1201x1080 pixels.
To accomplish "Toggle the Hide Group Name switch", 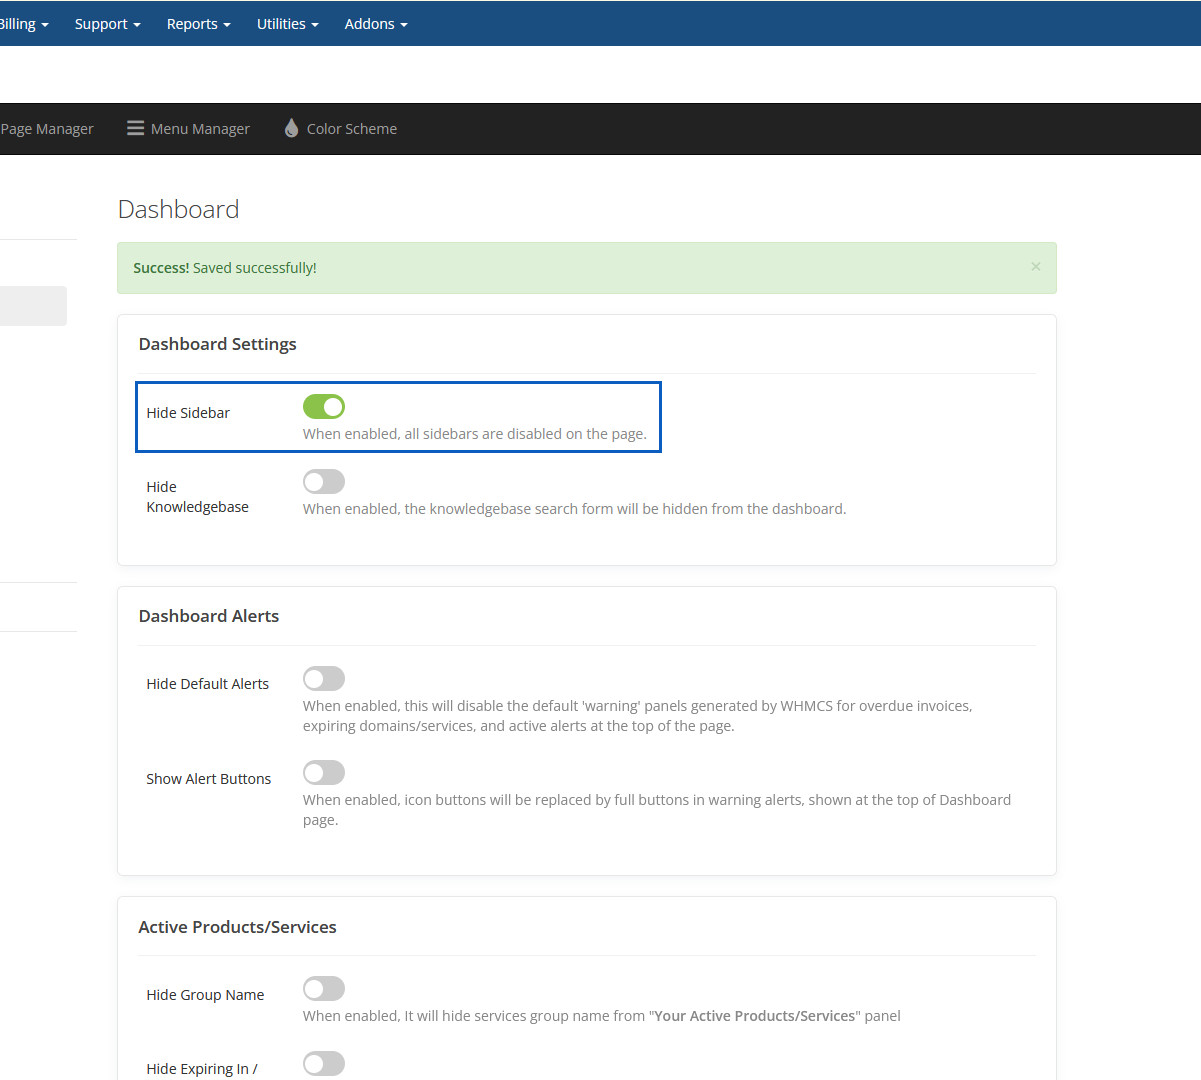I will [324, 989].
